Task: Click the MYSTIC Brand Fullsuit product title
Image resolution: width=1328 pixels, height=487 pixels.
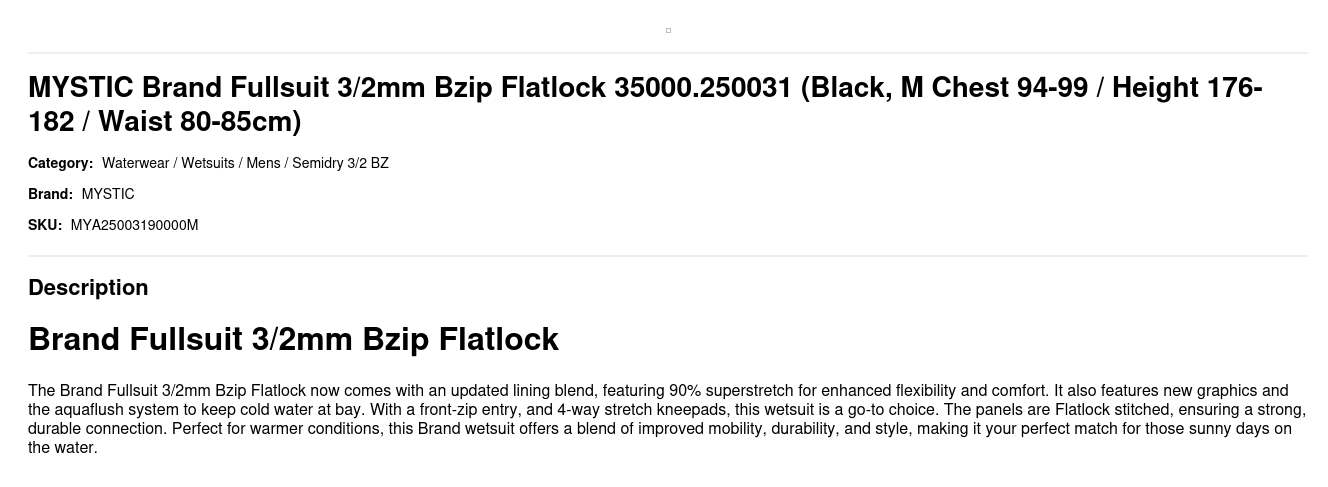Action: [x=645, y=104]
